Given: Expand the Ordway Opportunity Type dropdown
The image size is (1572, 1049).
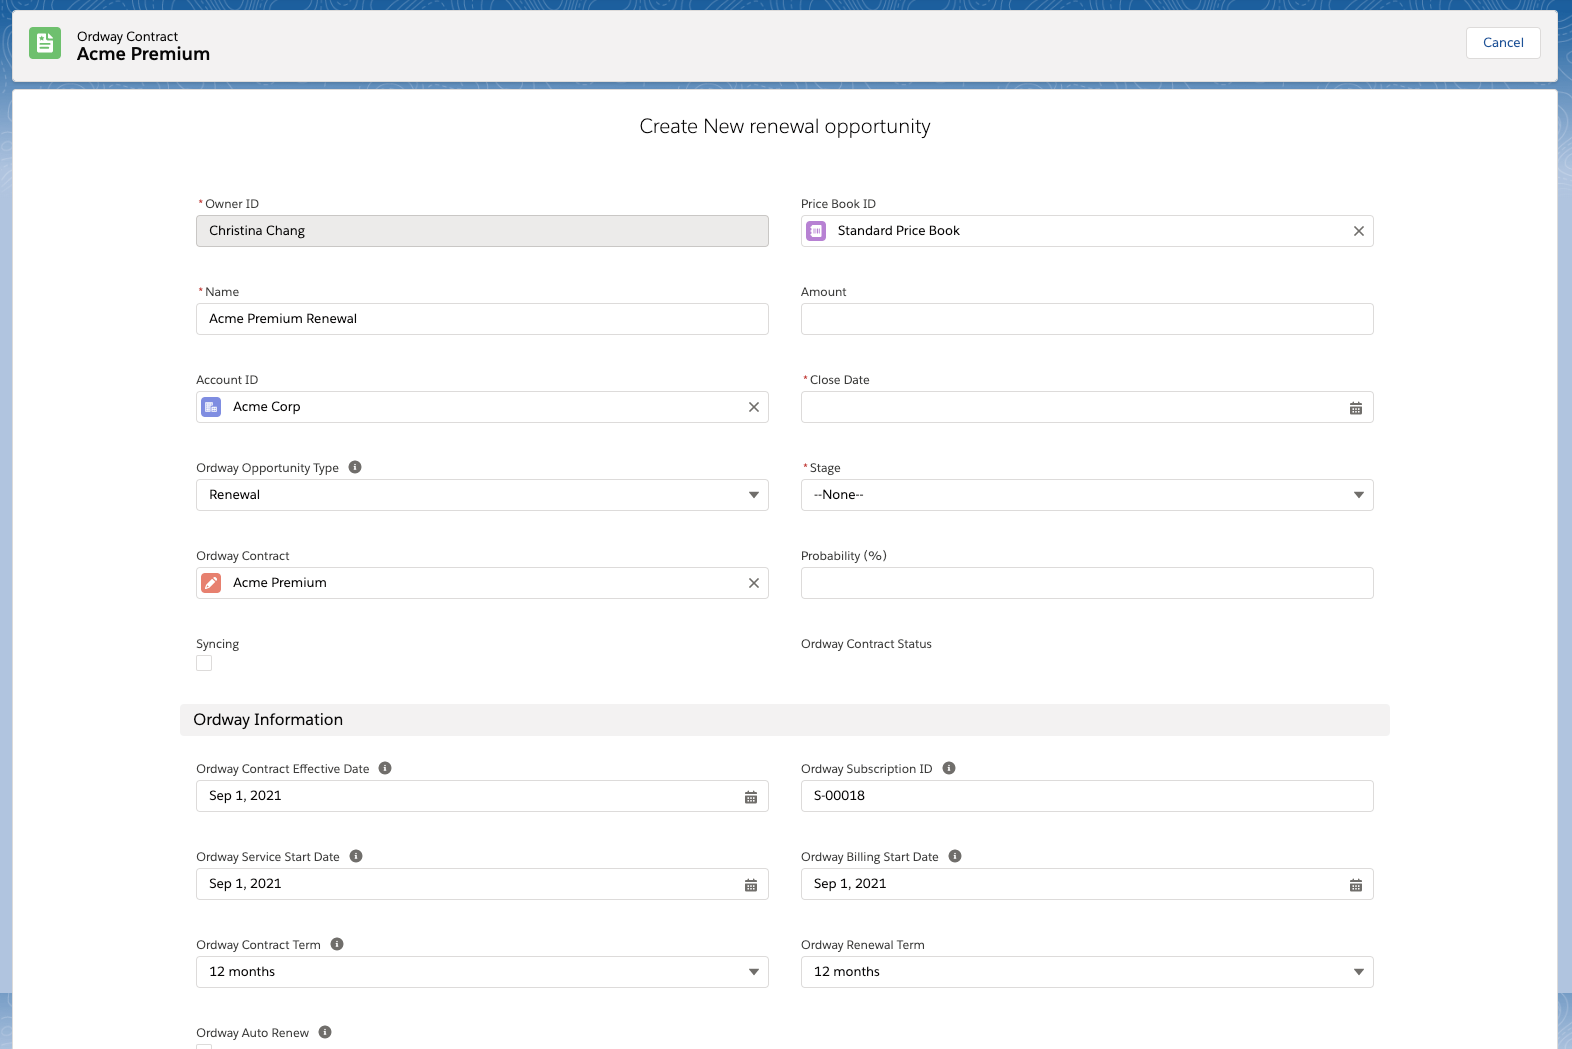Looking at the screenshot, I should 482,495.
